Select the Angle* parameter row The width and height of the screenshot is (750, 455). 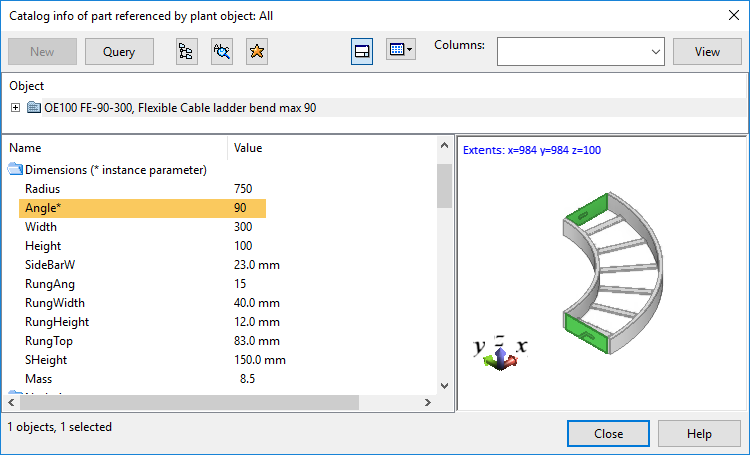(x=142, y=208)
